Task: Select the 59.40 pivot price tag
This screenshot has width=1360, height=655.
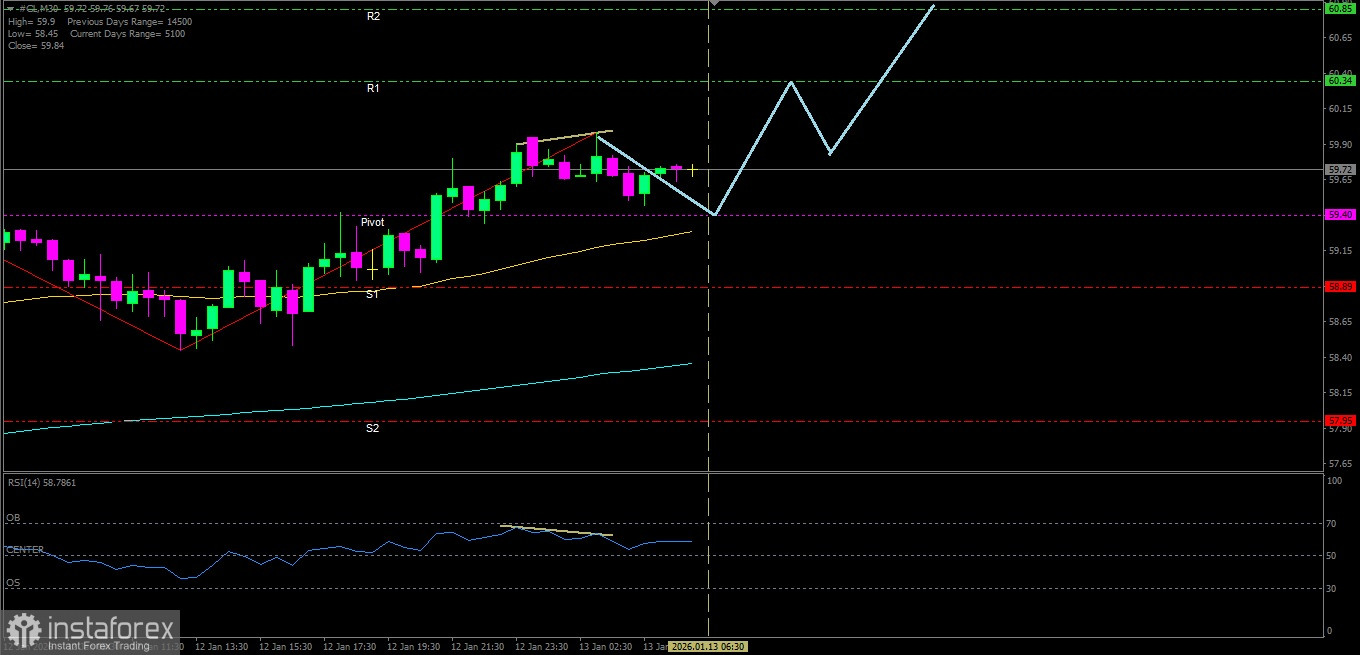Action: tap(1339, 215)
